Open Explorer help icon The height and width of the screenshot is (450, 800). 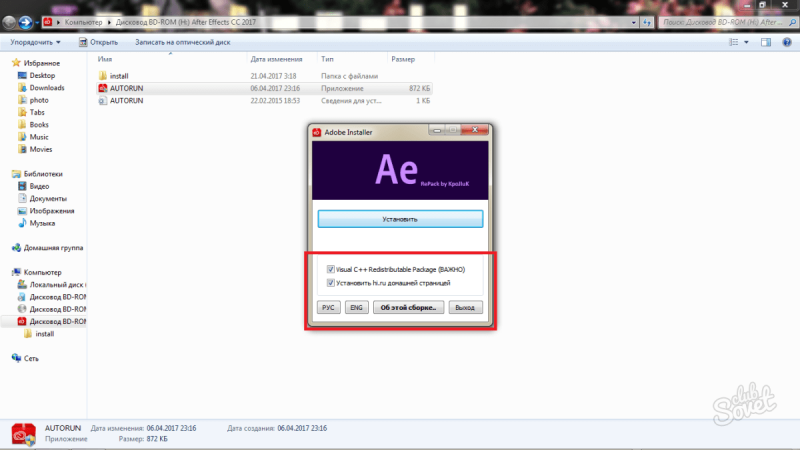coord(787,42)
